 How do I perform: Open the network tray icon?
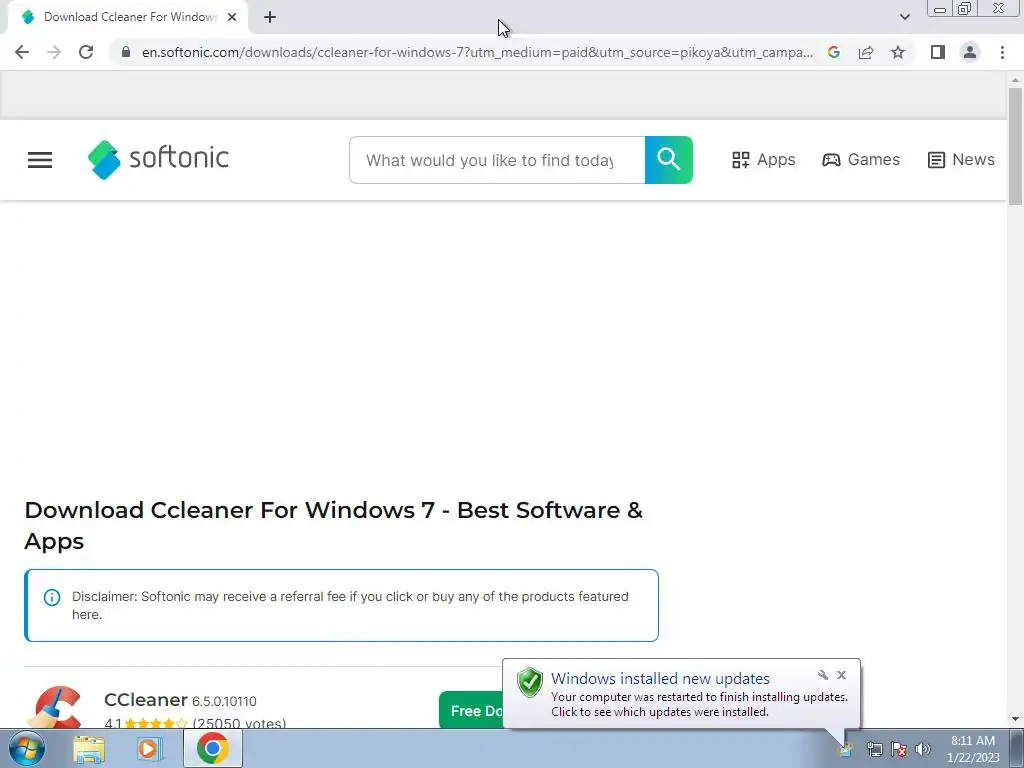point(874,749)
